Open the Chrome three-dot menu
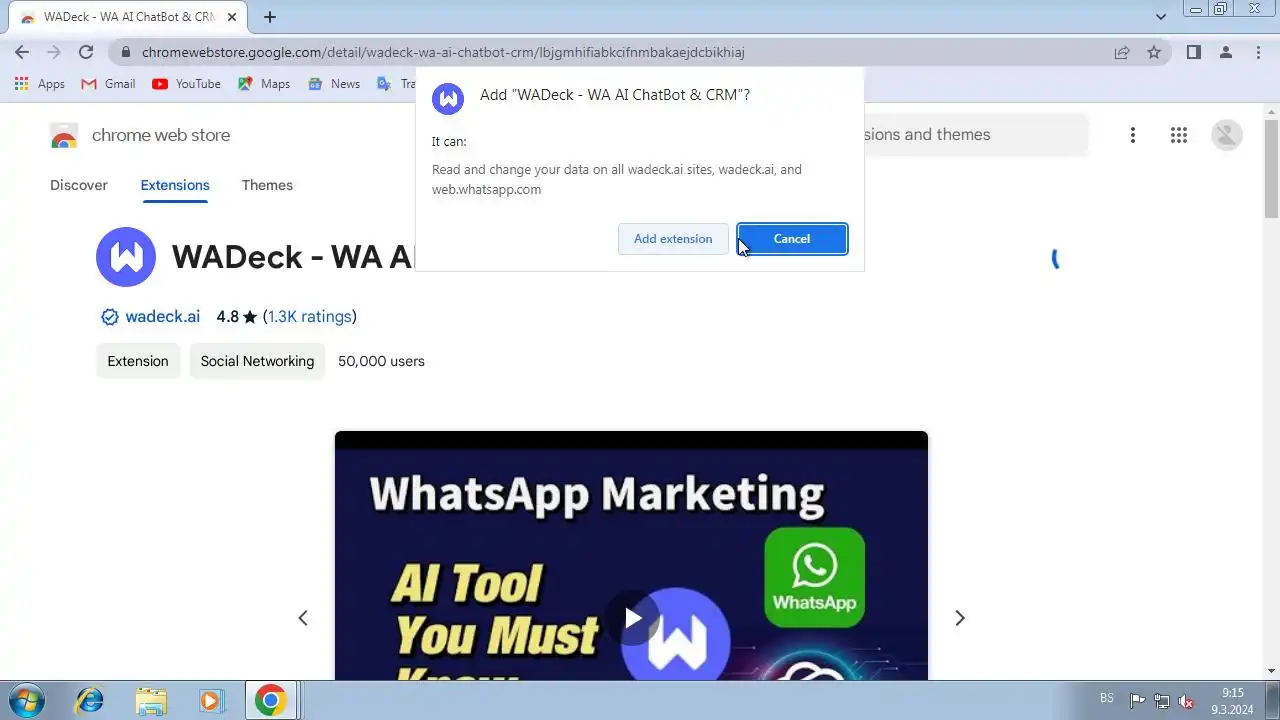 (1258, 52)
